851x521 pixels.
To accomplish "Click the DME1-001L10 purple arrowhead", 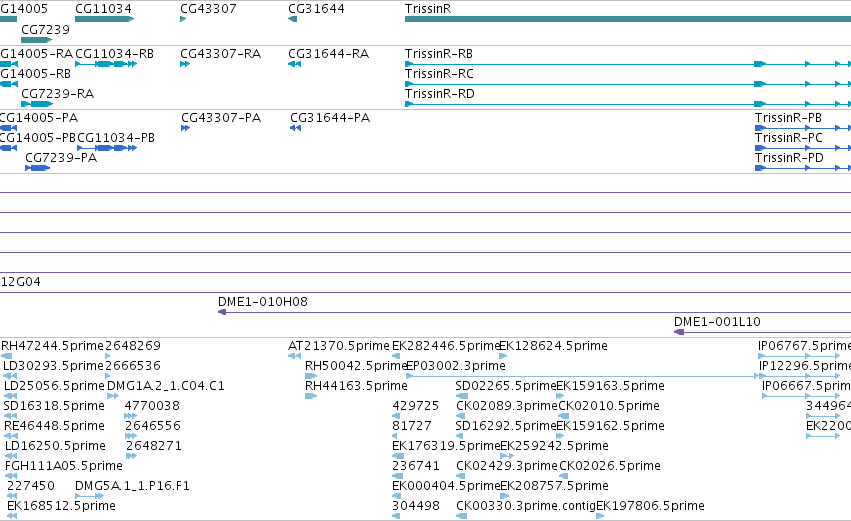I will [x=678, y=332].
